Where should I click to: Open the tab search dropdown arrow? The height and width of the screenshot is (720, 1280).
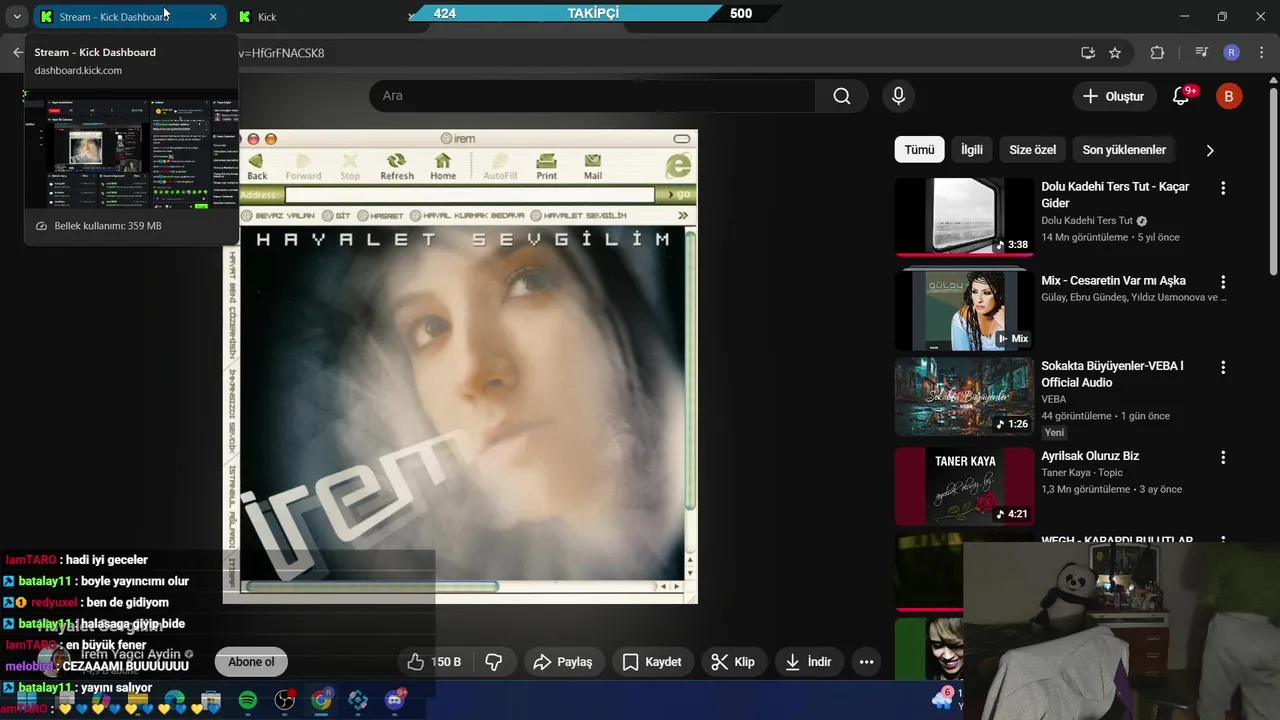(x=17, y=17)
